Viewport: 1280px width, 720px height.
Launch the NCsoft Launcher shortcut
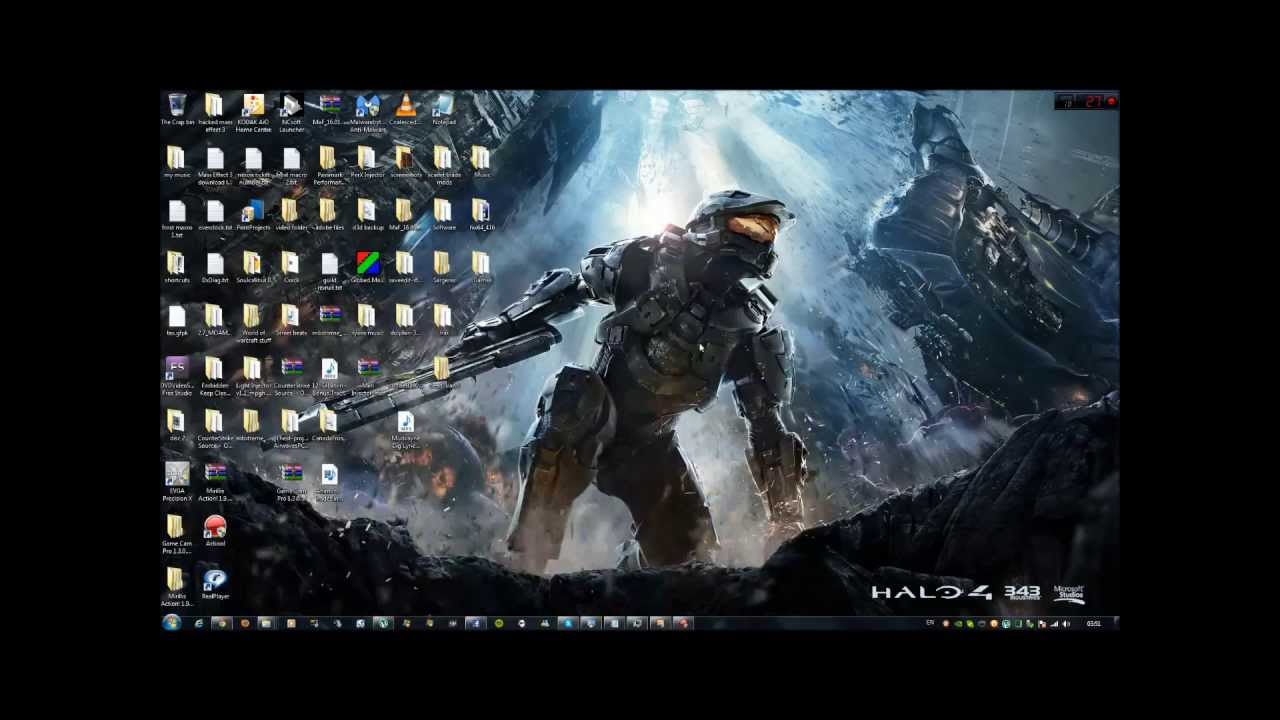(291, 110)
